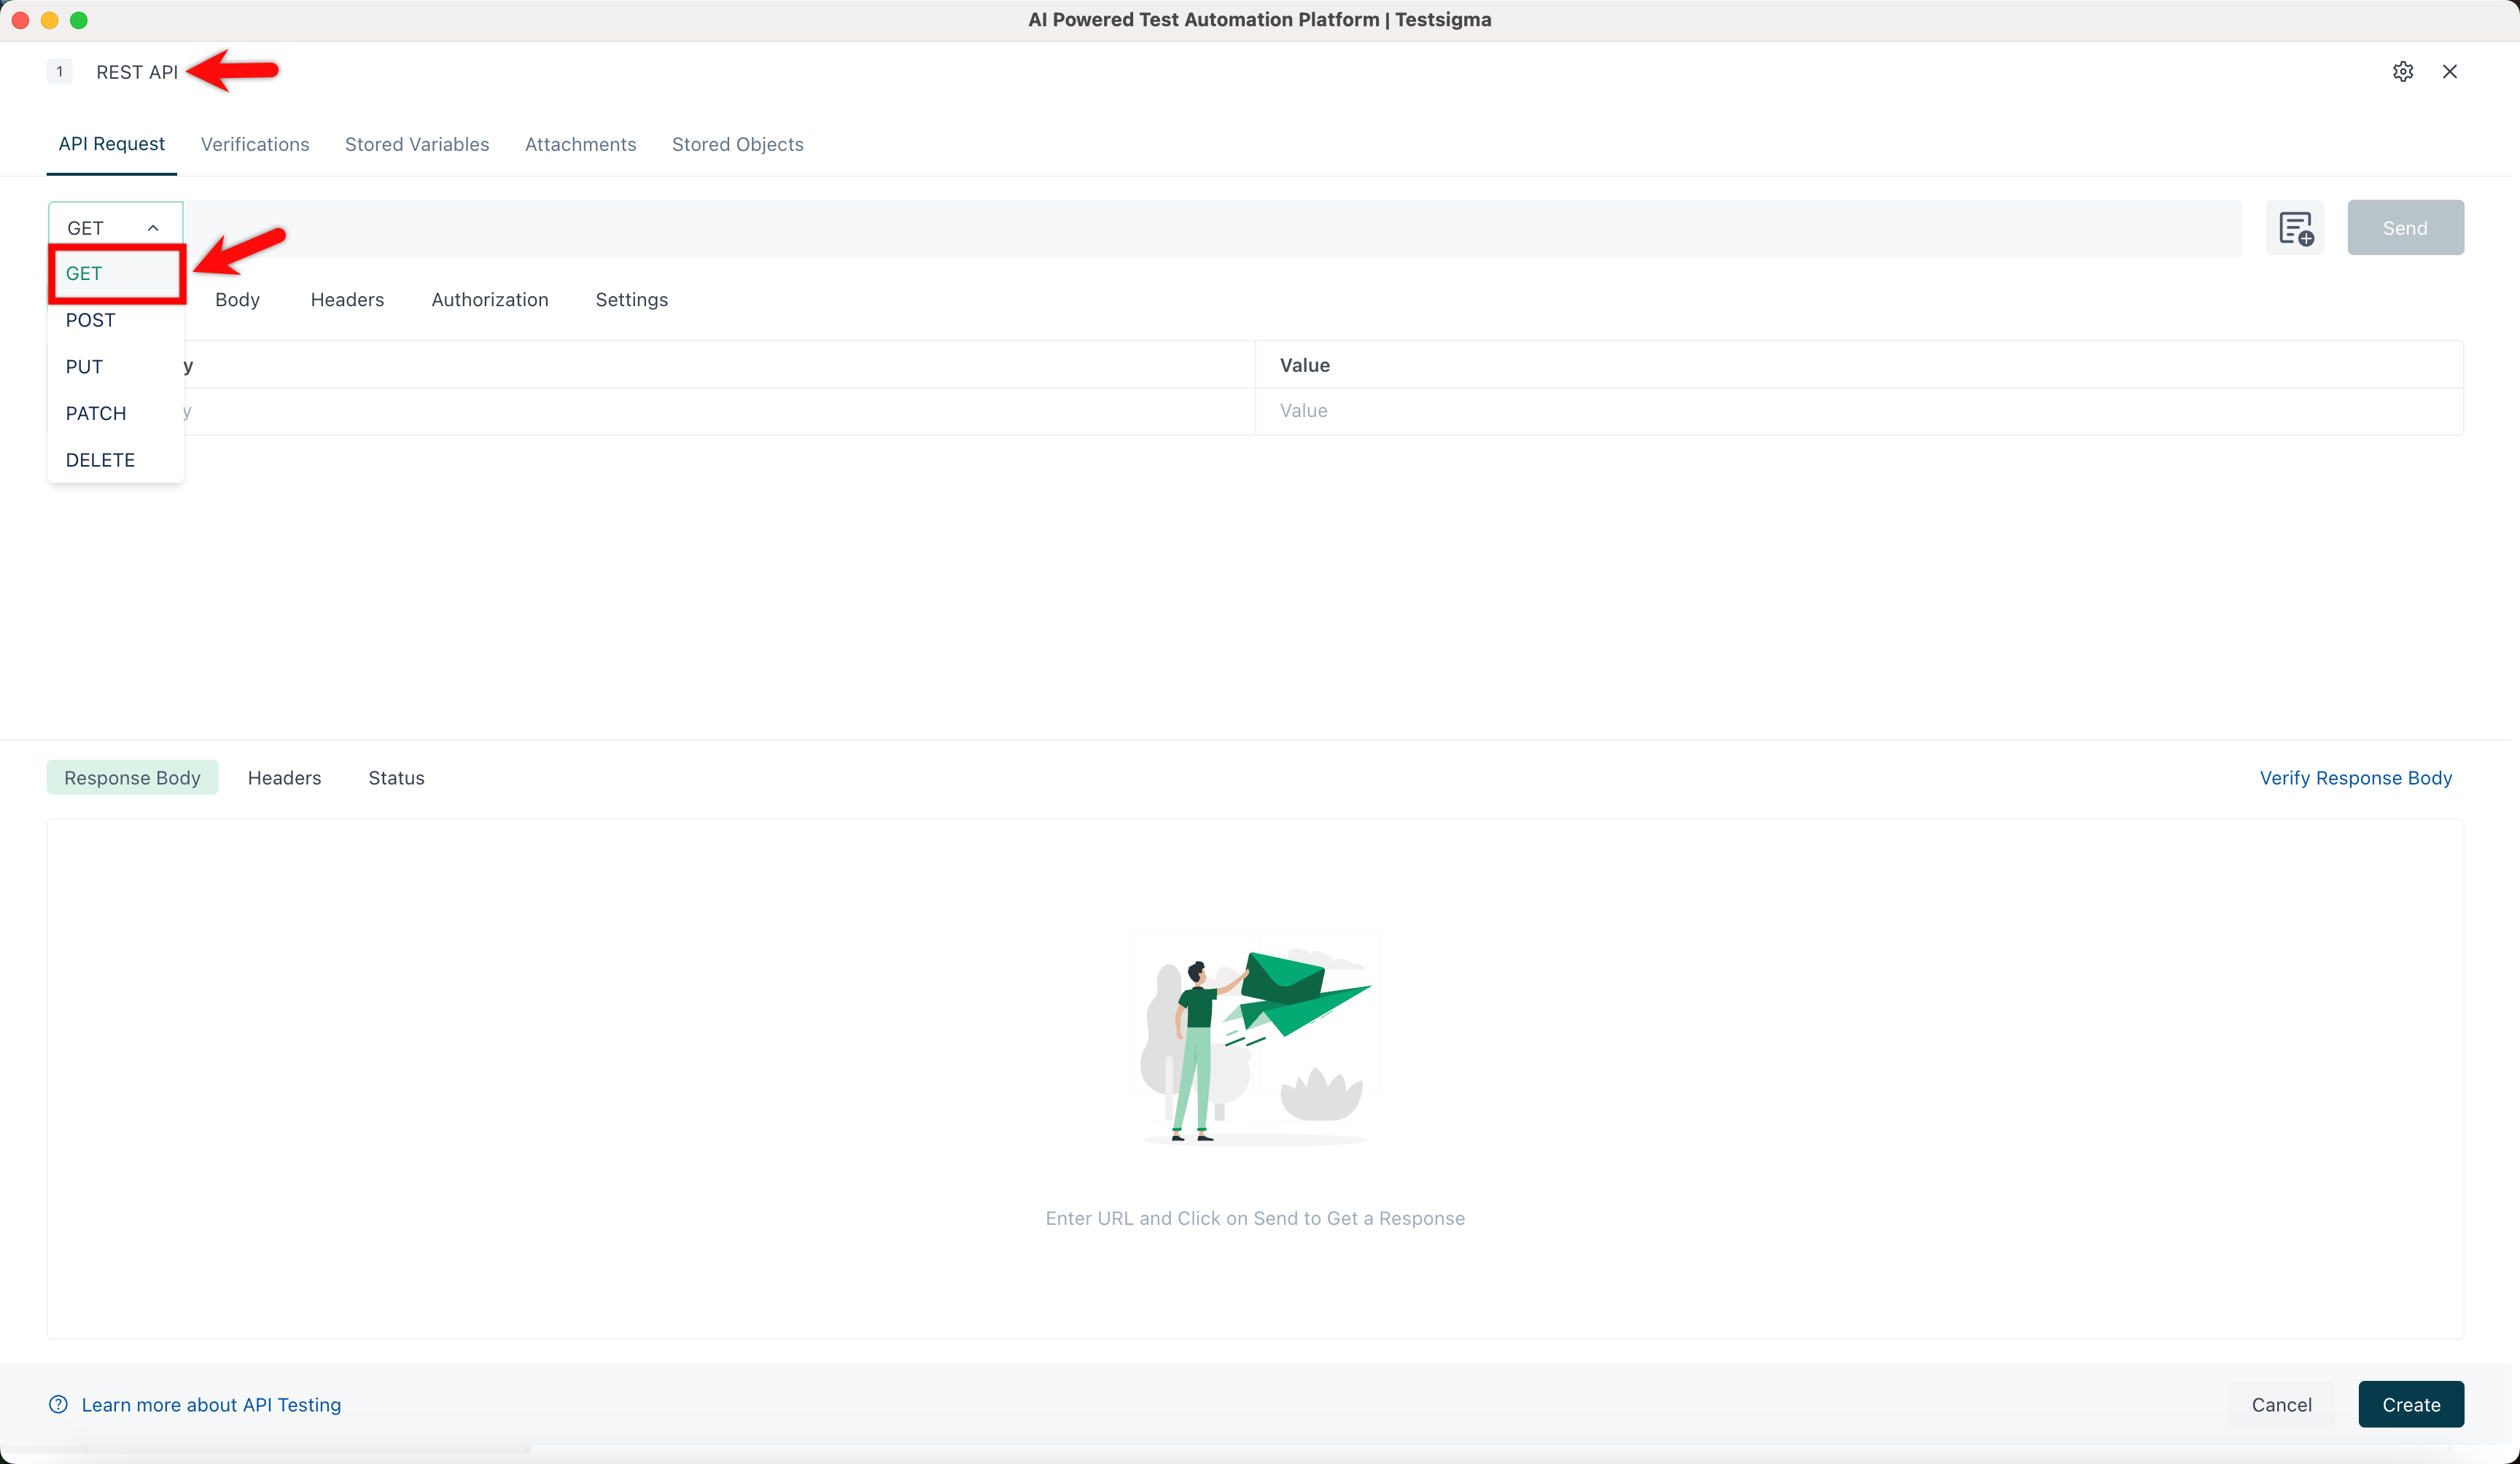This screenshot has height=1464, width=2520.
Task: Open the help question mark icon
Action: (x=59, y=1404)
